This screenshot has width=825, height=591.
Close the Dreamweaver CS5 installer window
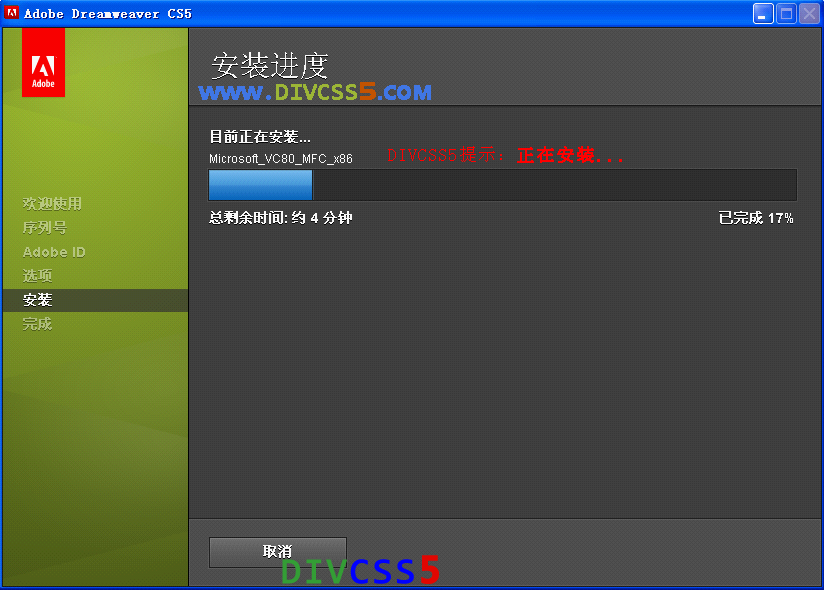tap(809, 14)
